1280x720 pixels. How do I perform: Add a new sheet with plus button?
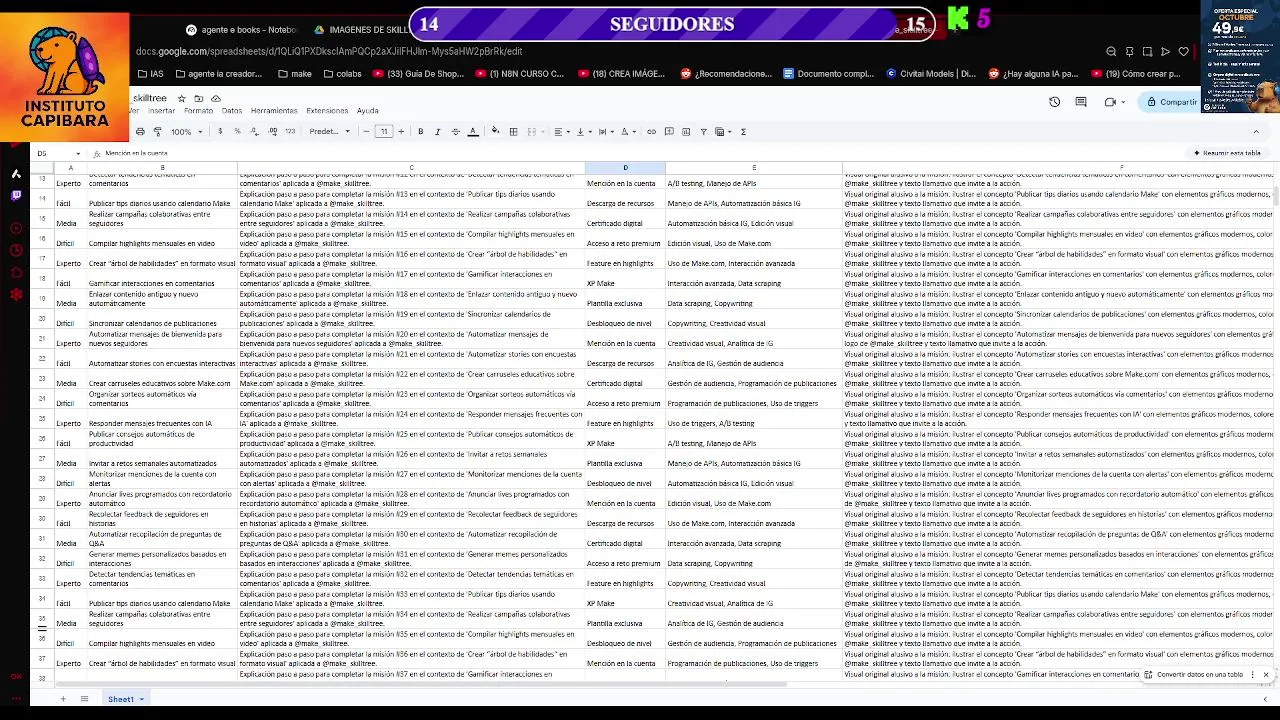pos(62,699)
